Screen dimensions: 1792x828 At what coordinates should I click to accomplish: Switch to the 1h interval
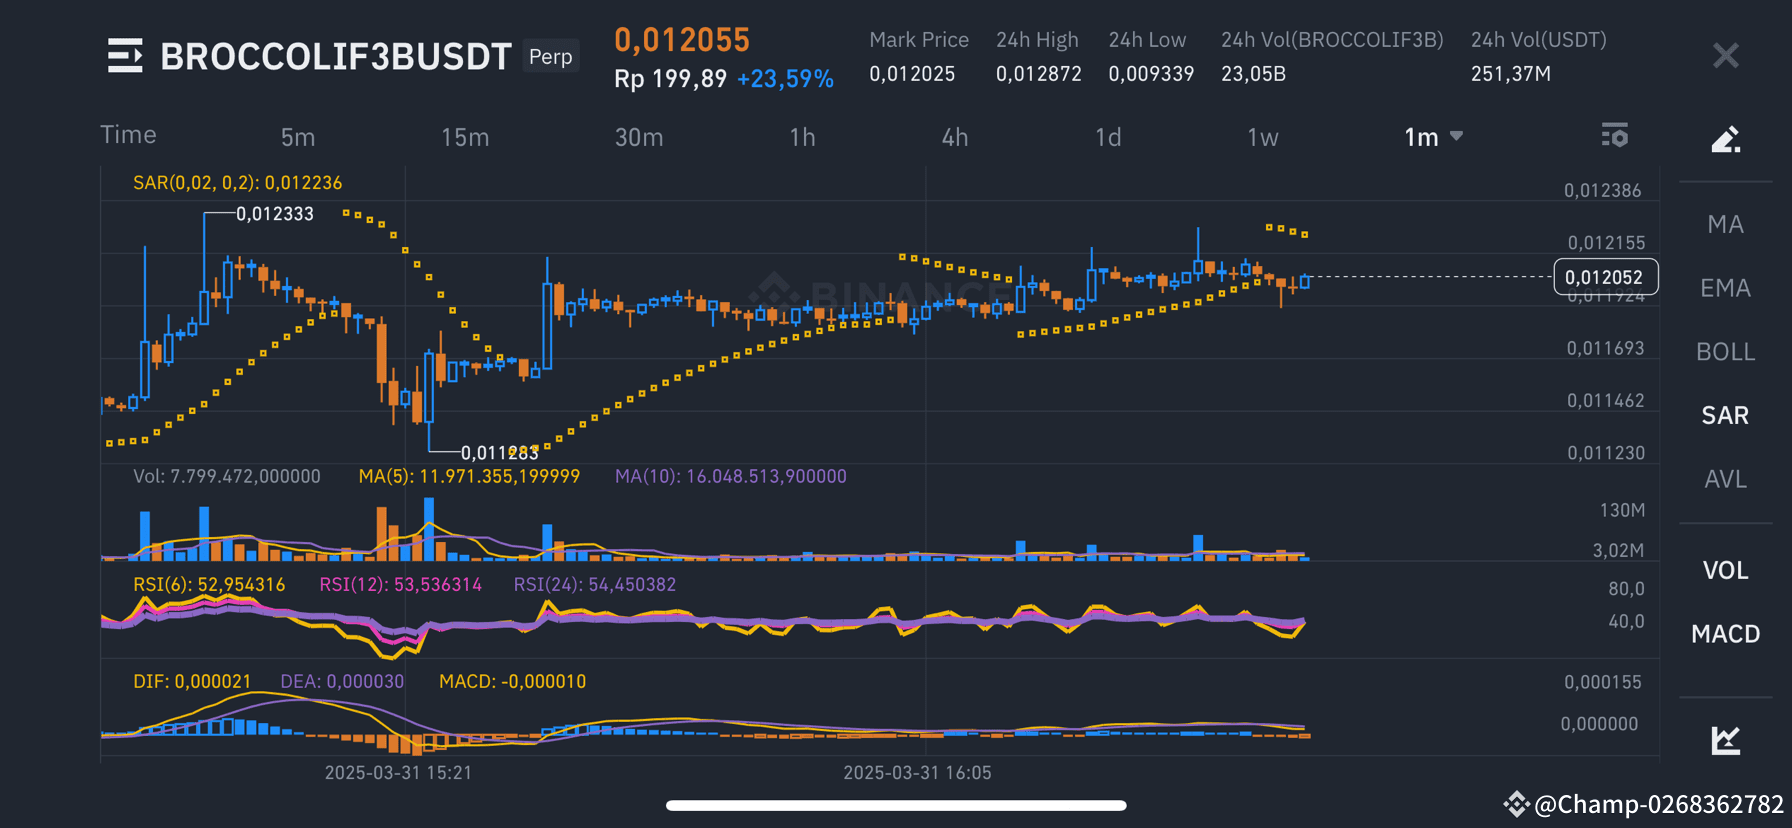802,137
